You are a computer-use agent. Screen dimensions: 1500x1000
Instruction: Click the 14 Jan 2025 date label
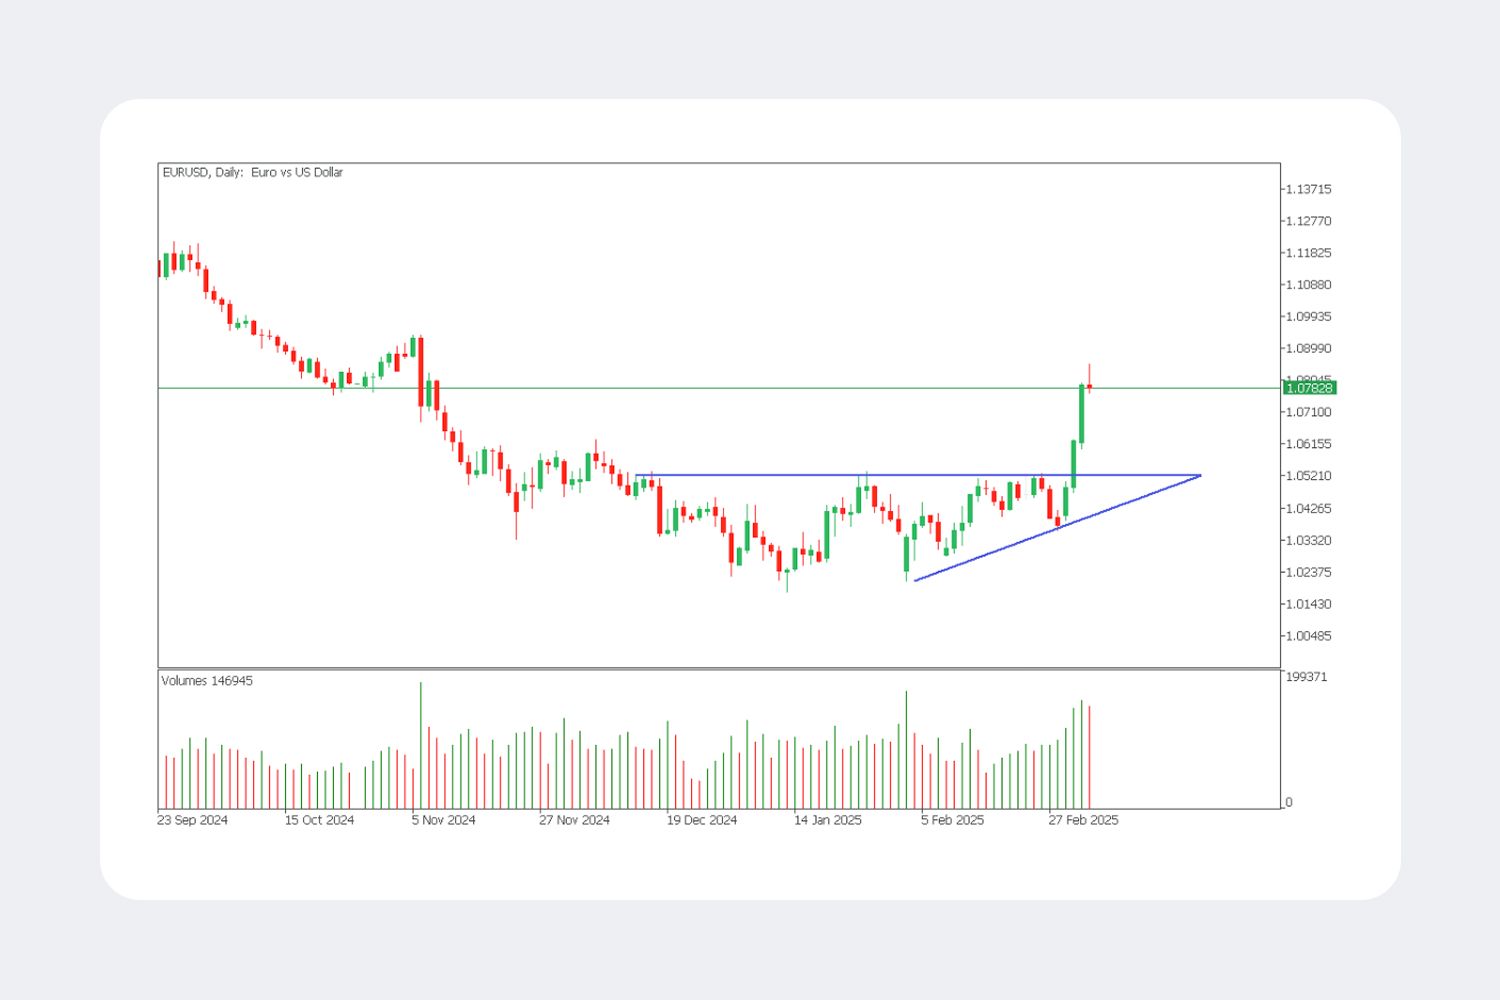pos(827,820)
